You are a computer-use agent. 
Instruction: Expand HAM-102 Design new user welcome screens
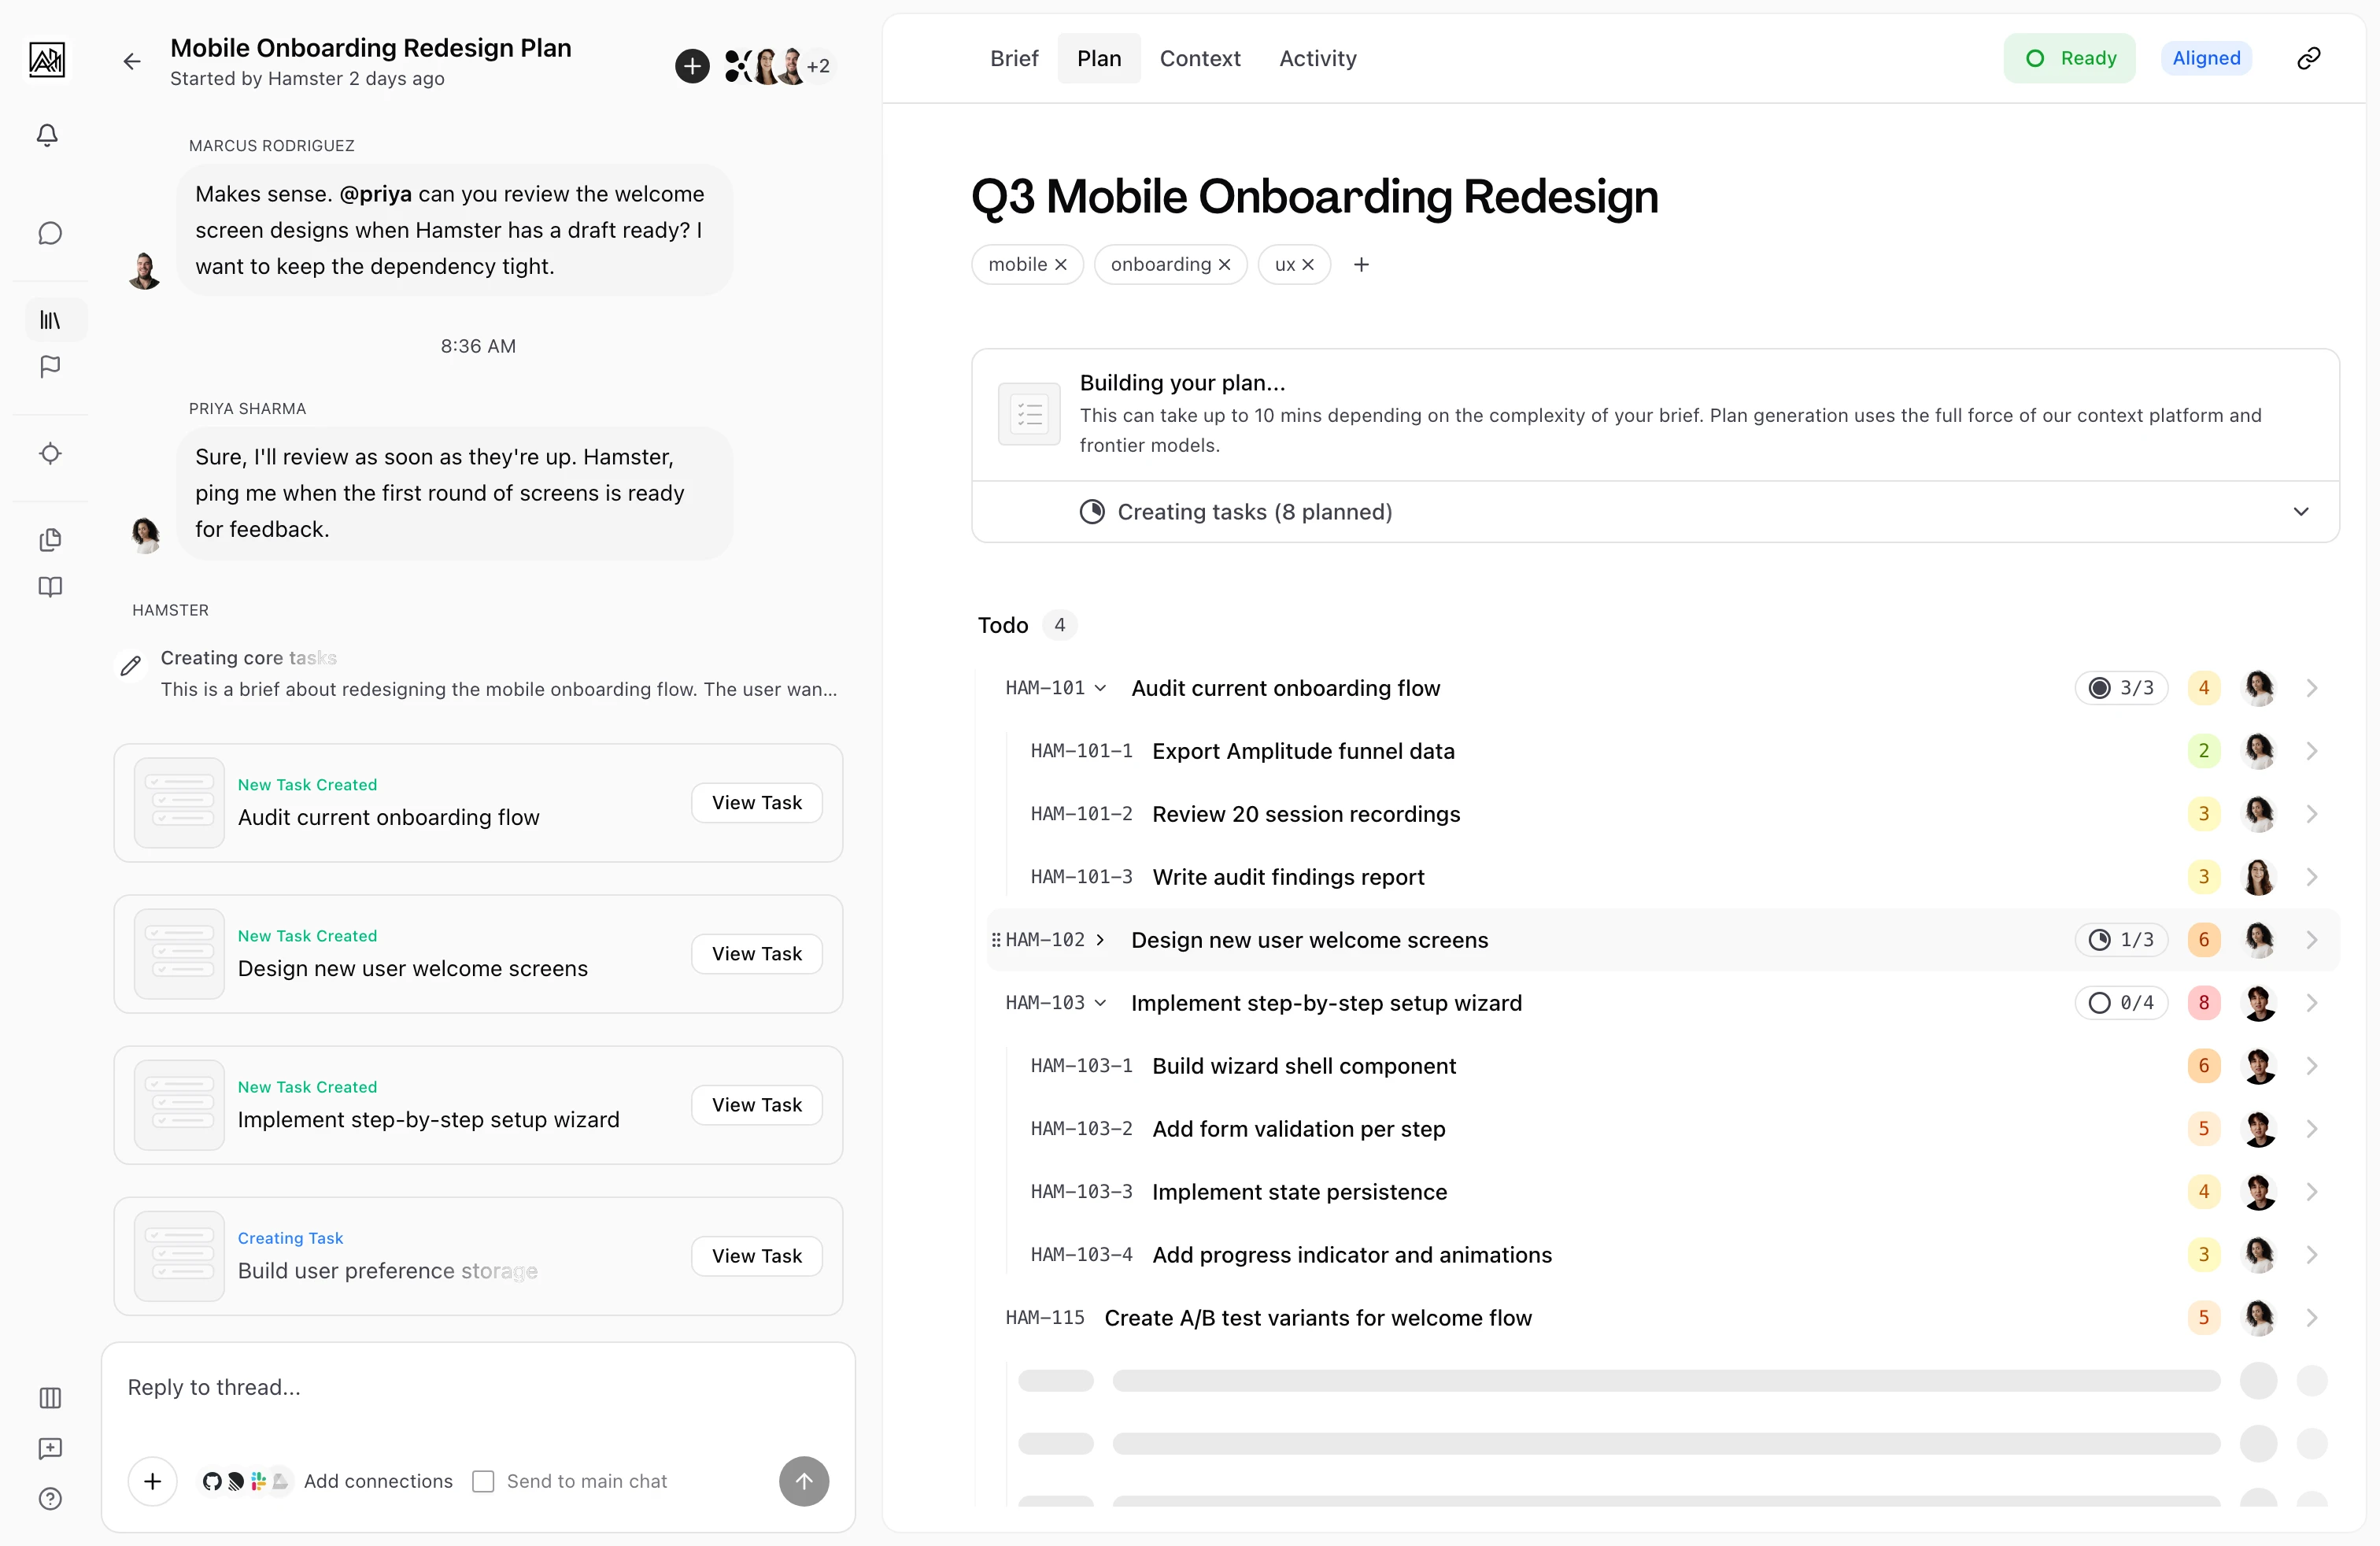pos(1100,940)
